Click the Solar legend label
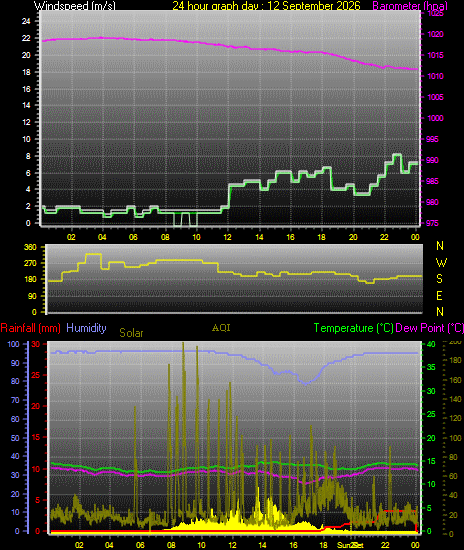This screenshot has height=550, width=464. pos(131,333)
